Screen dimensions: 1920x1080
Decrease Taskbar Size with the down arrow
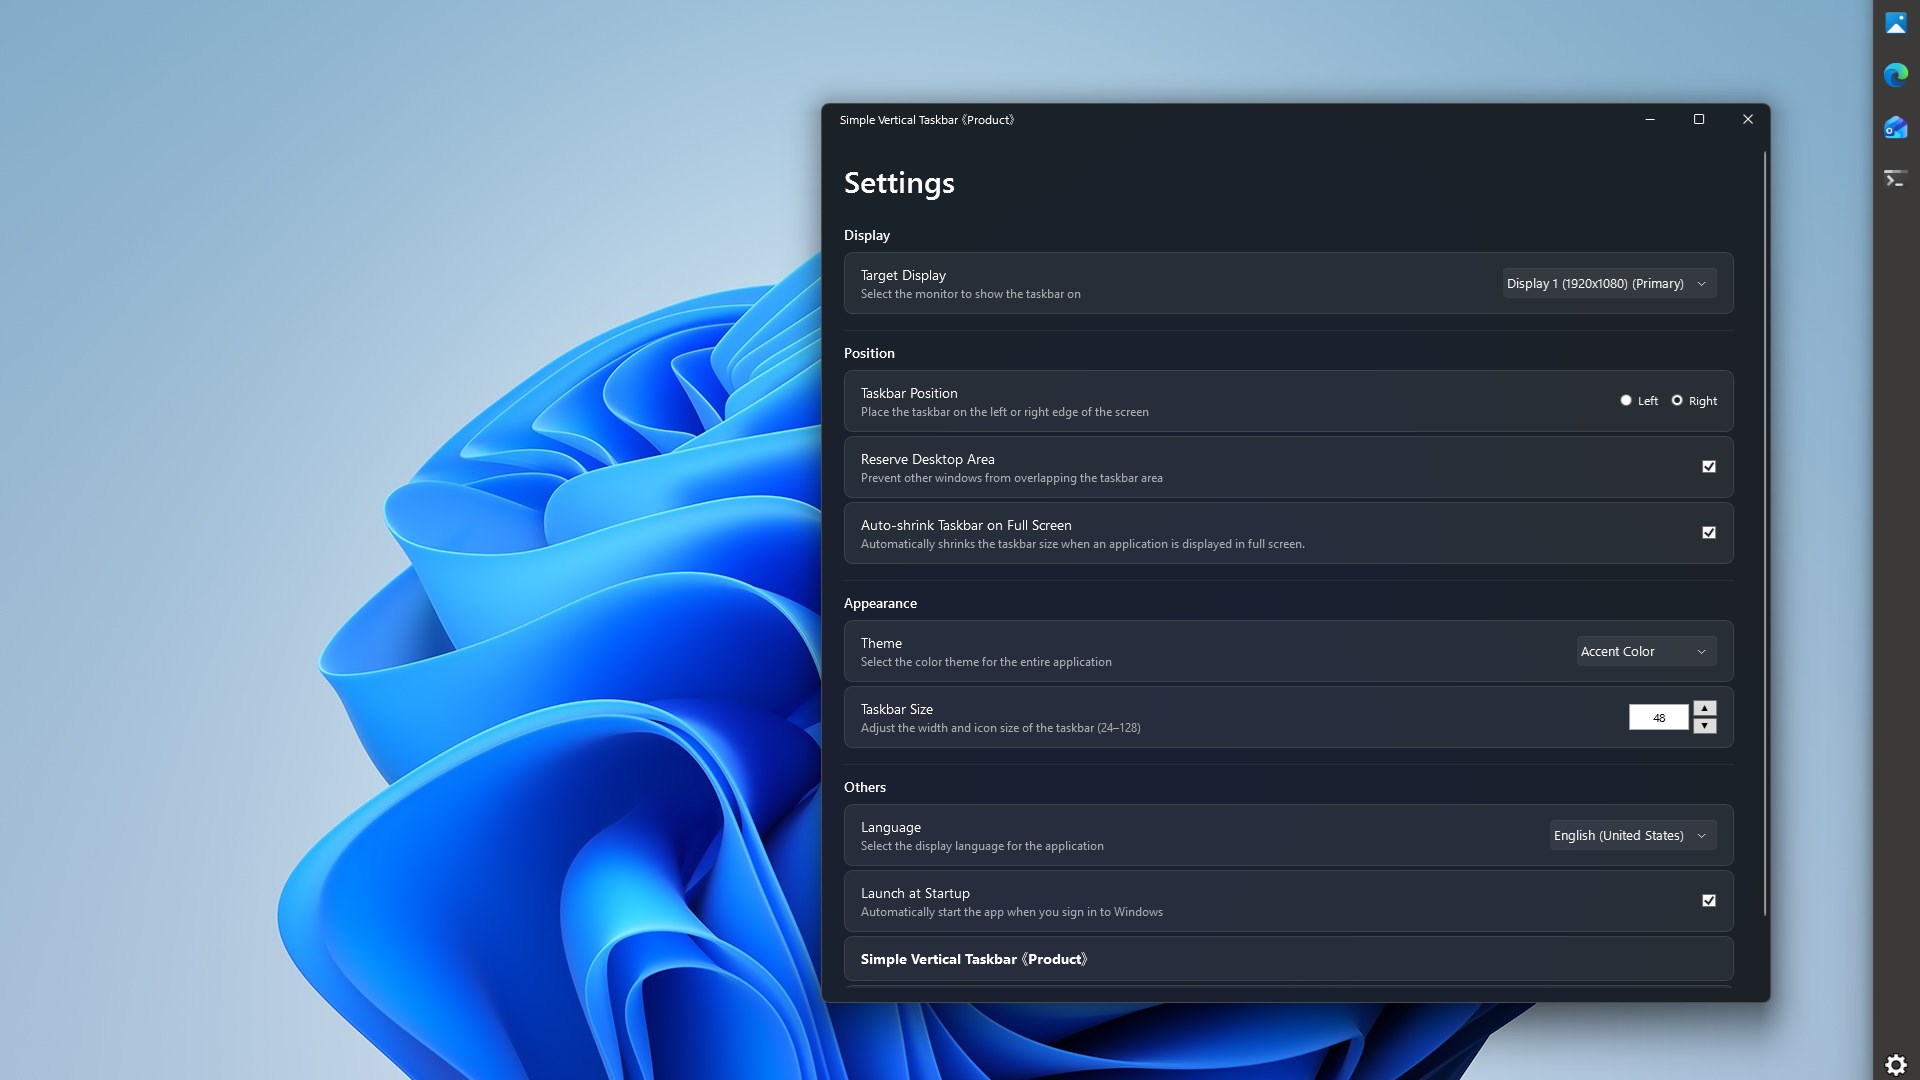[x=1705, y=726]
